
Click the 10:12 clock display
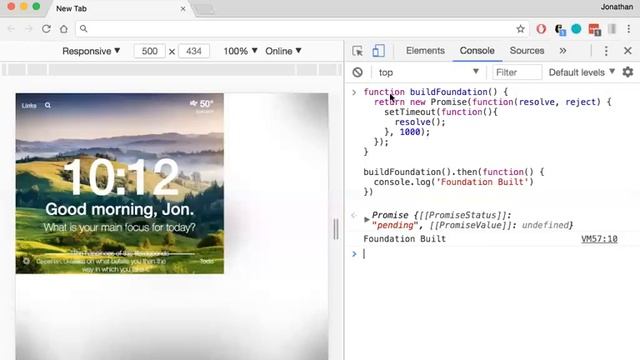tap(121, 178)
